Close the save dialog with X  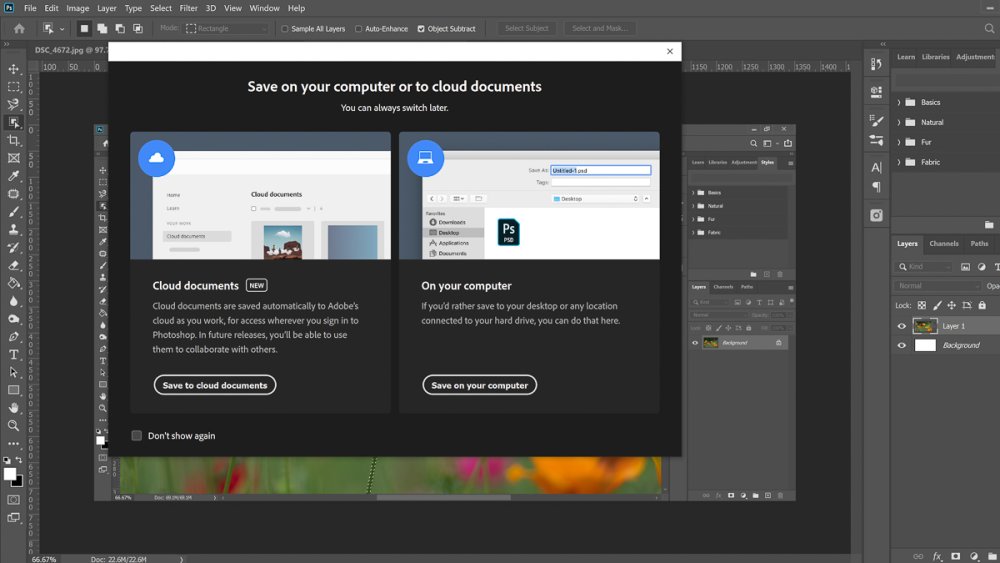pyautogui.click(x=670, y=52)
